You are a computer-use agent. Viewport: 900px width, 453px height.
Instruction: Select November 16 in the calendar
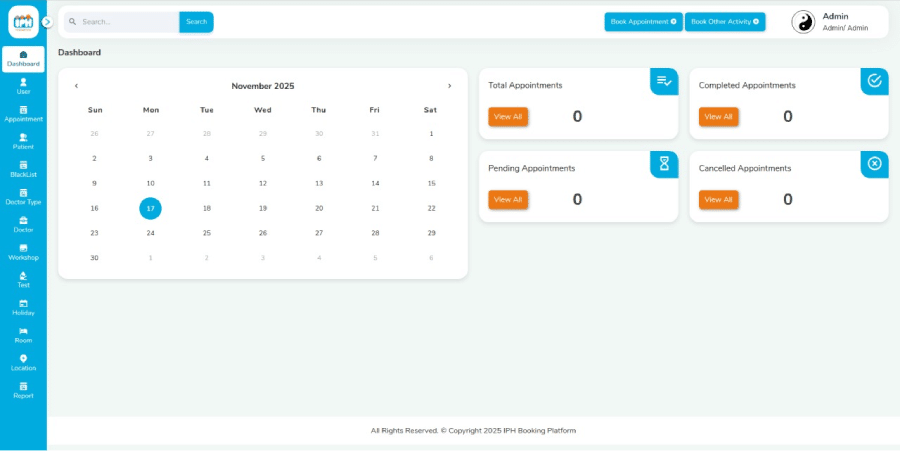(94, 208)
